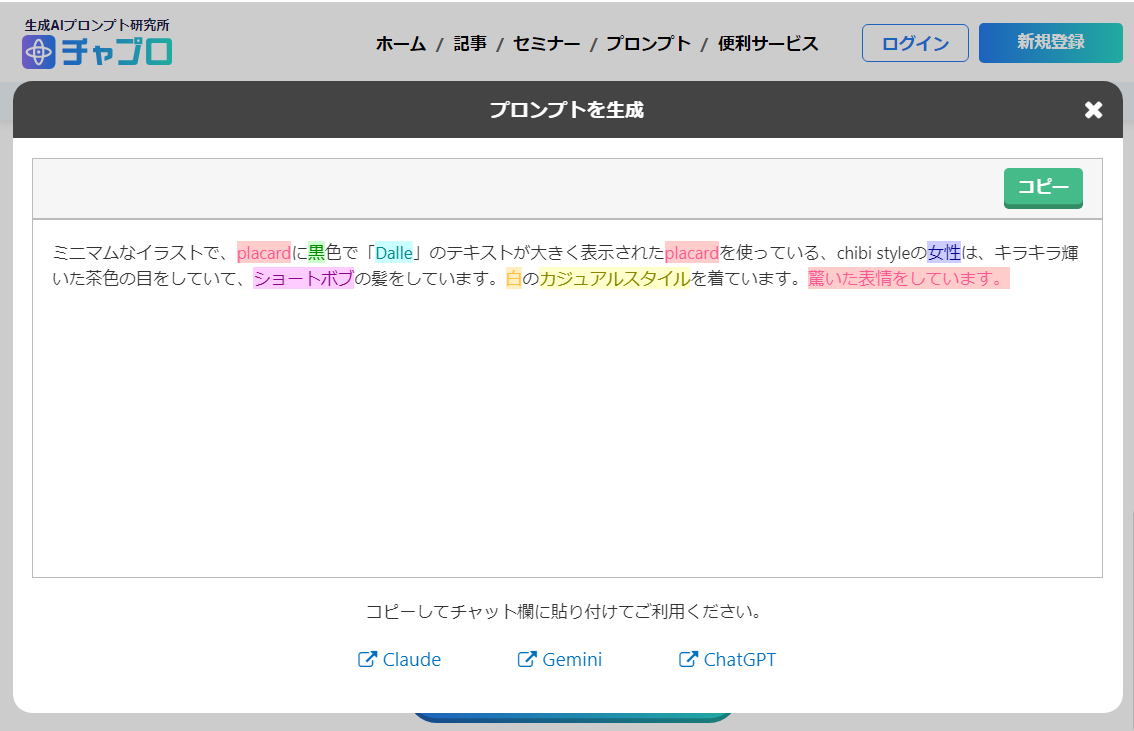The width and height of the screenshot is (1134, 731).
Task: Click the 生成AIプロンプト研究所 tagline
Action: [97, 25]
